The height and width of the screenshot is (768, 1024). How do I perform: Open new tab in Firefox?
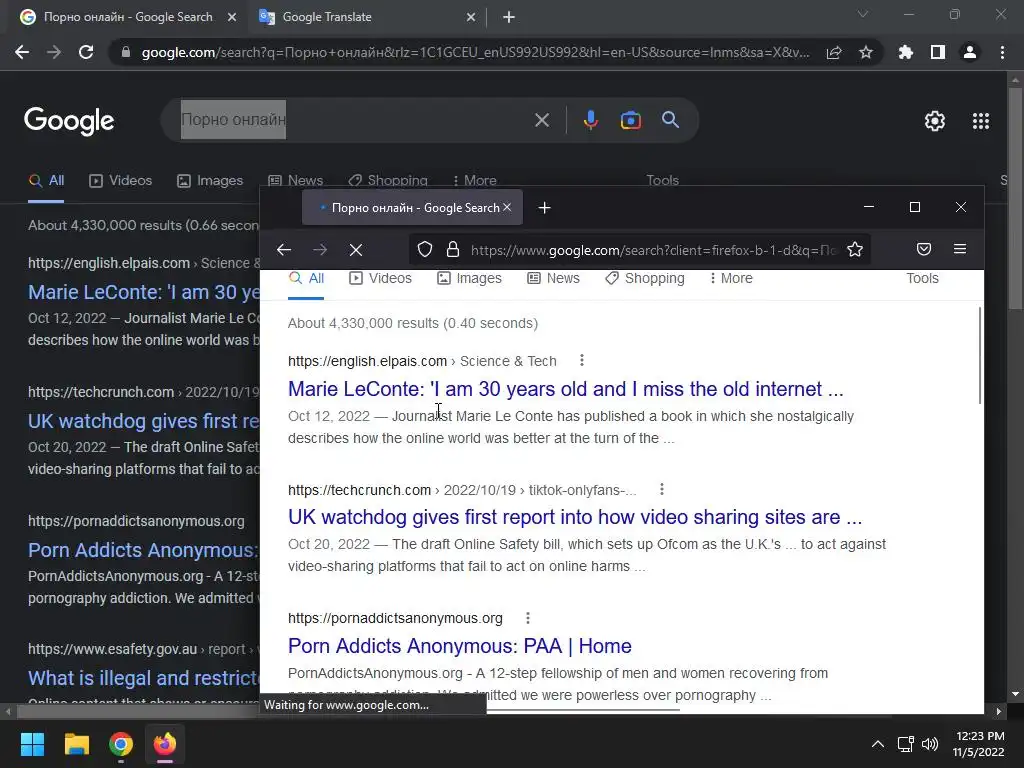click(545, 208)
